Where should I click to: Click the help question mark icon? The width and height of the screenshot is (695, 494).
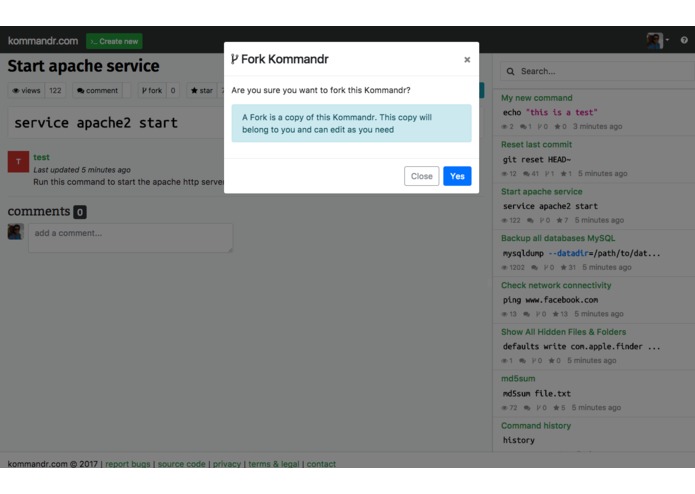coord(684,40)
